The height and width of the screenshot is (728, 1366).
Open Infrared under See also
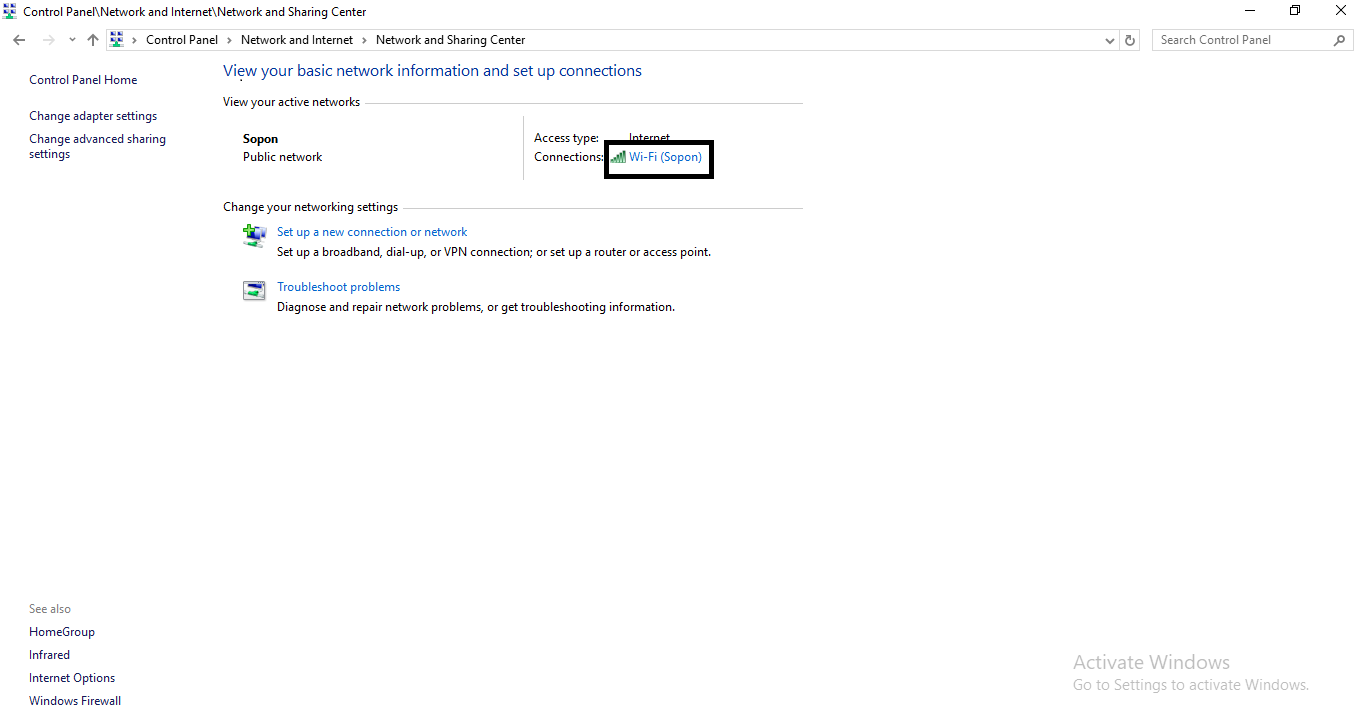tap(49, 655)
